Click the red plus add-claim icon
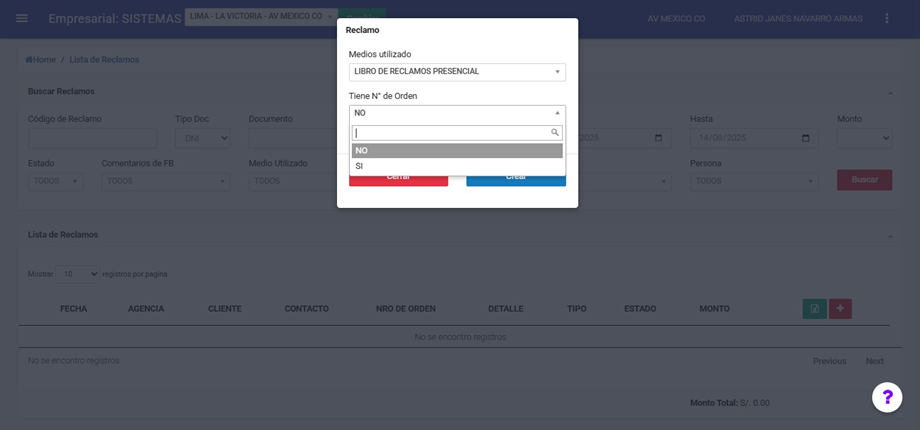The height and width of the screenshot is (430, 920). pos(840,309)
